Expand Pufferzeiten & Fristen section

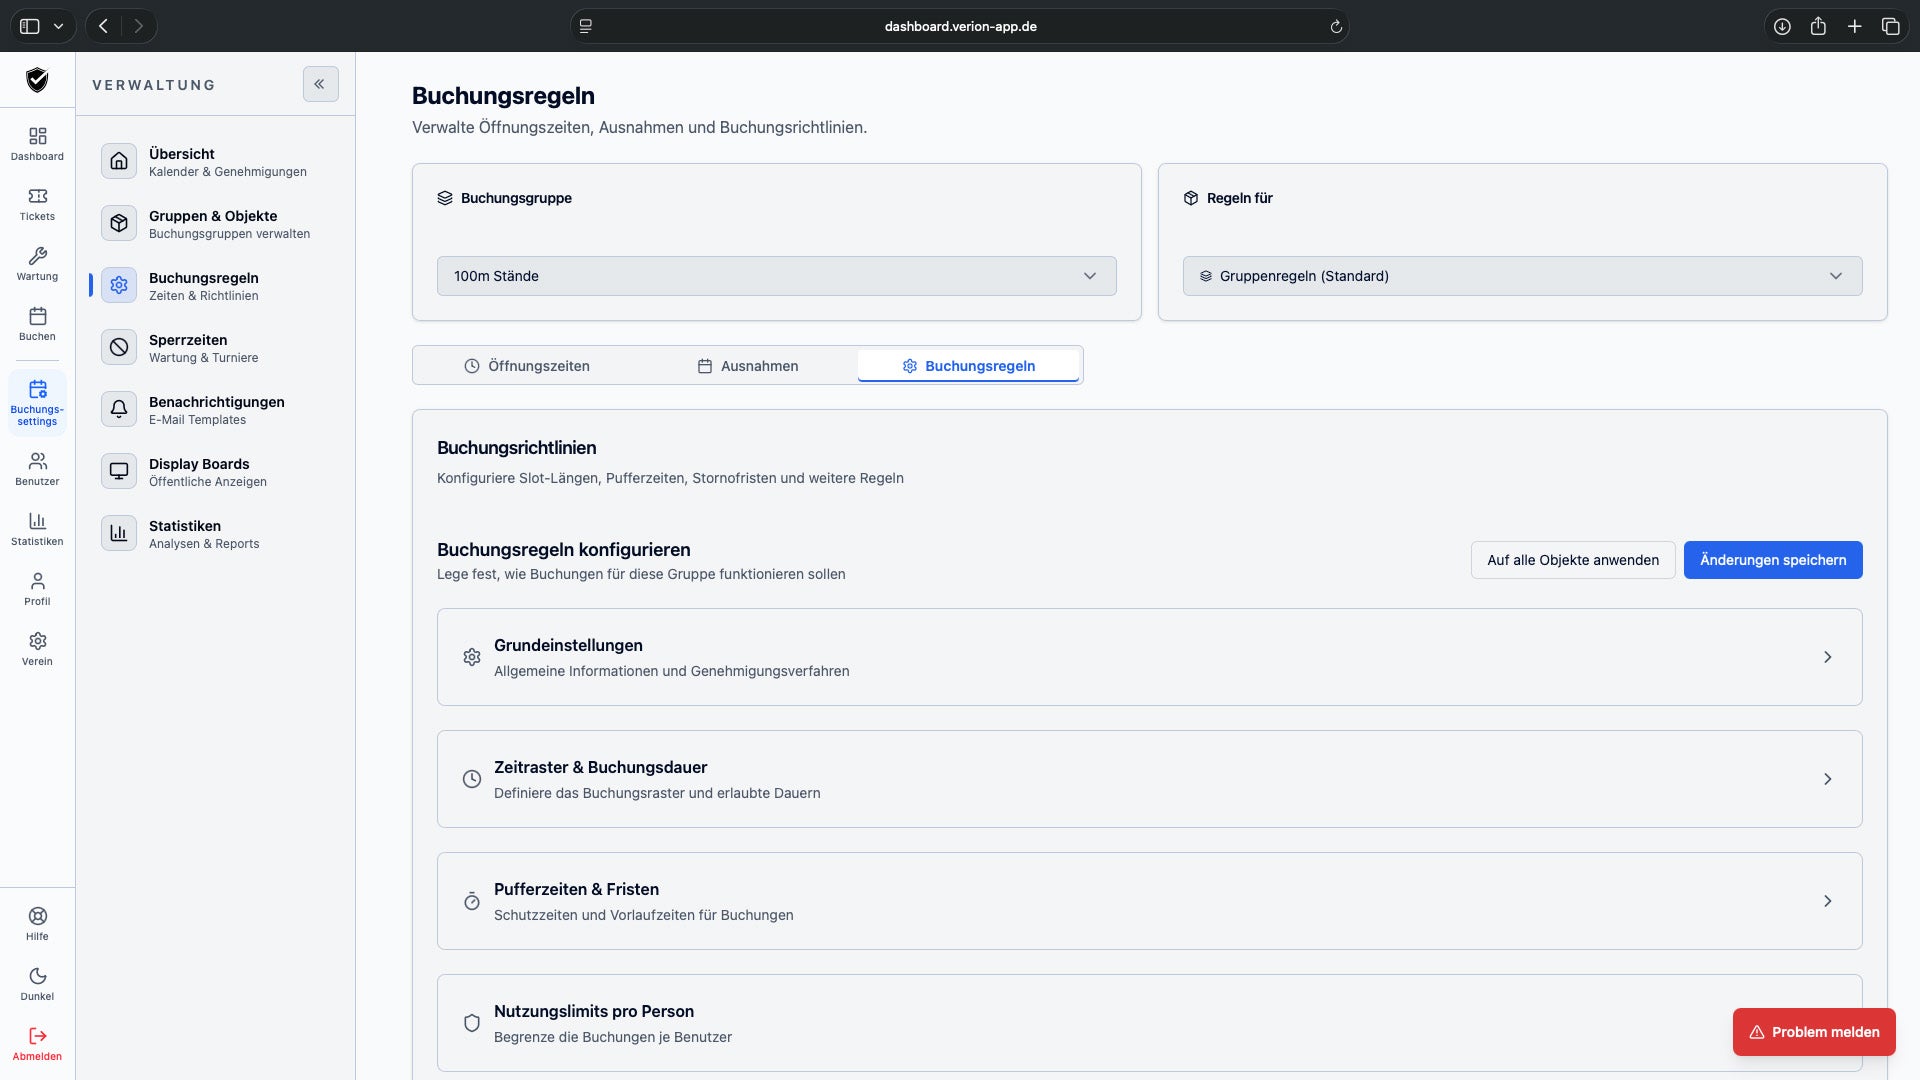tap(1149, 901)
